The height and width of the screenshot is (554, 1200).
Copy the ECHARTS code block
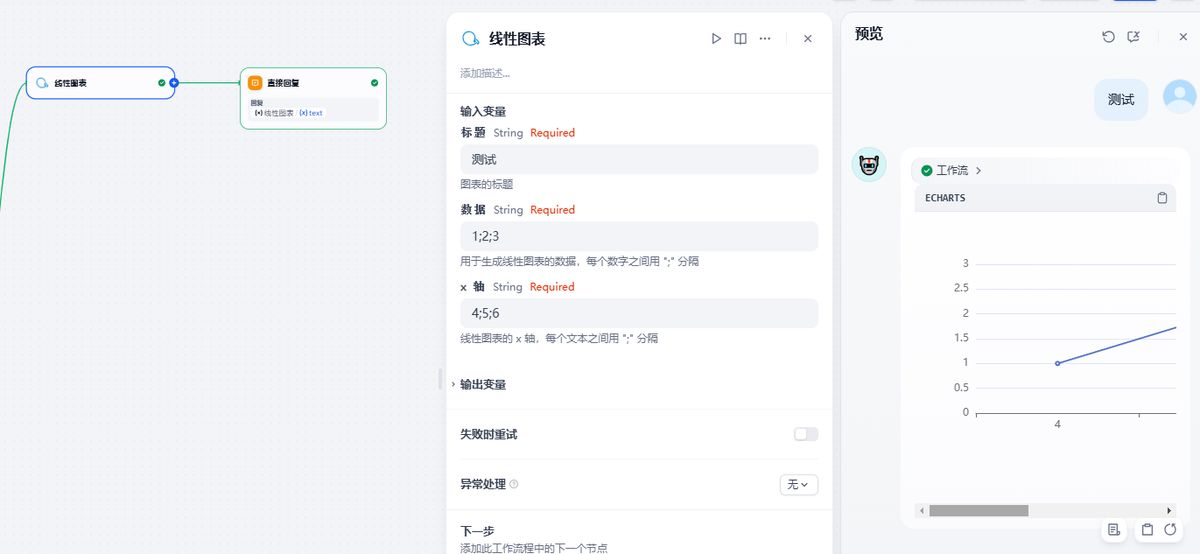coord(1162,198)
